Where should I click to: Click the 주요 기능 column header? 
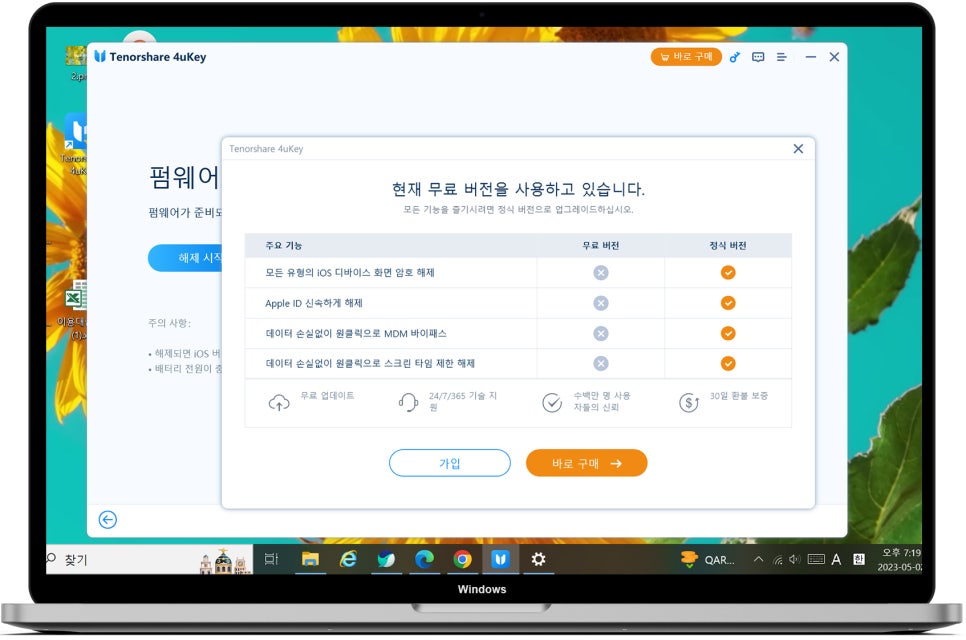tap(283, 245)
